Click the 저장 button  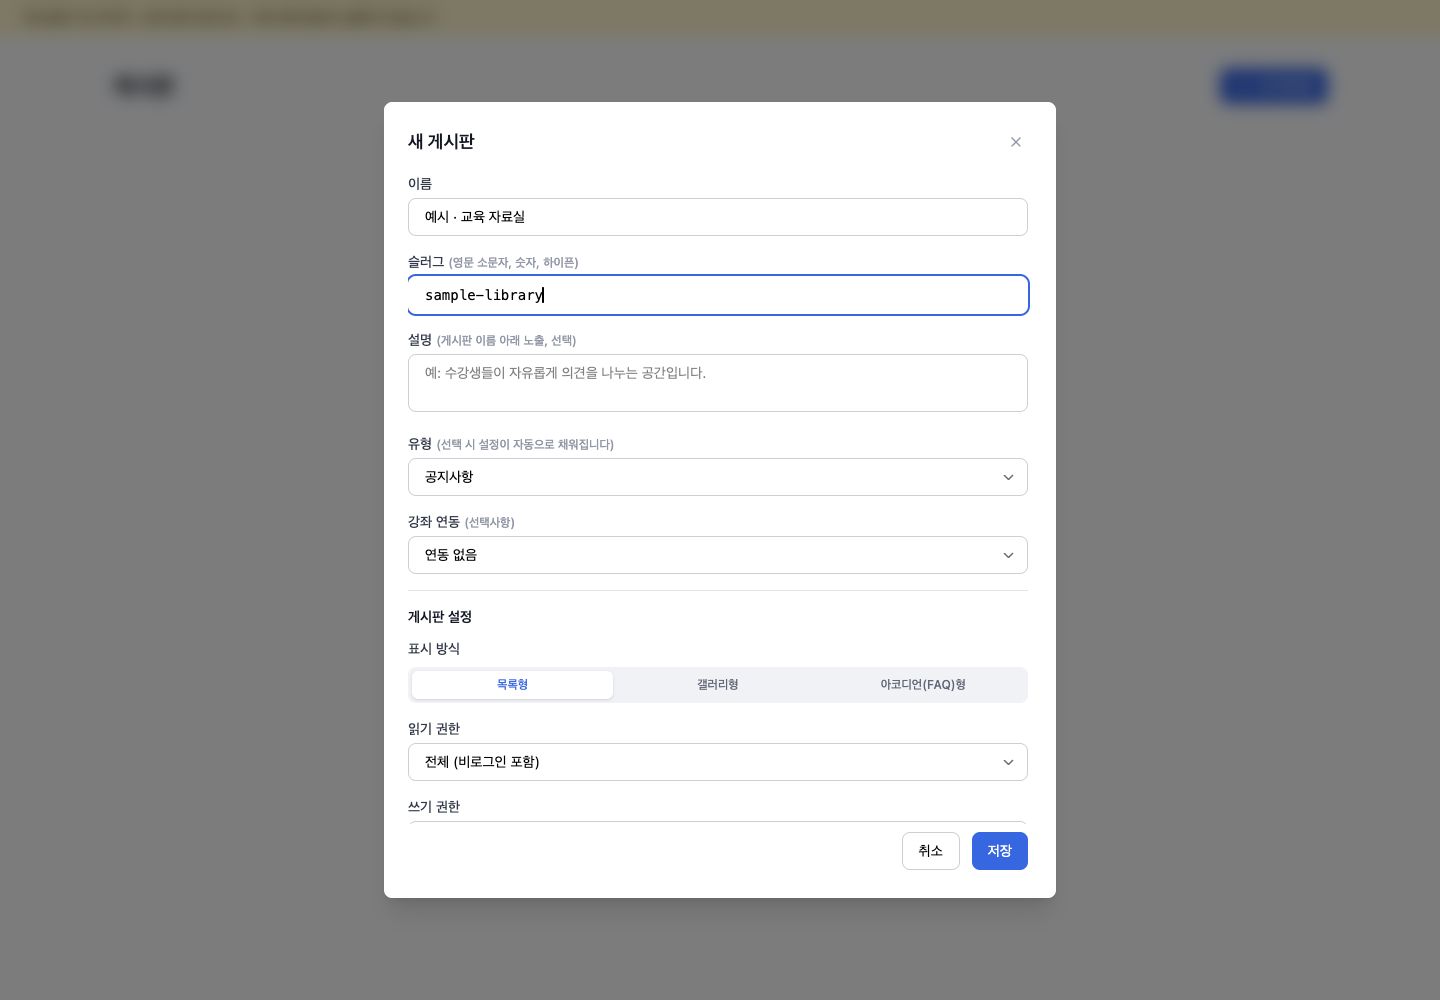coord(1000,851)
